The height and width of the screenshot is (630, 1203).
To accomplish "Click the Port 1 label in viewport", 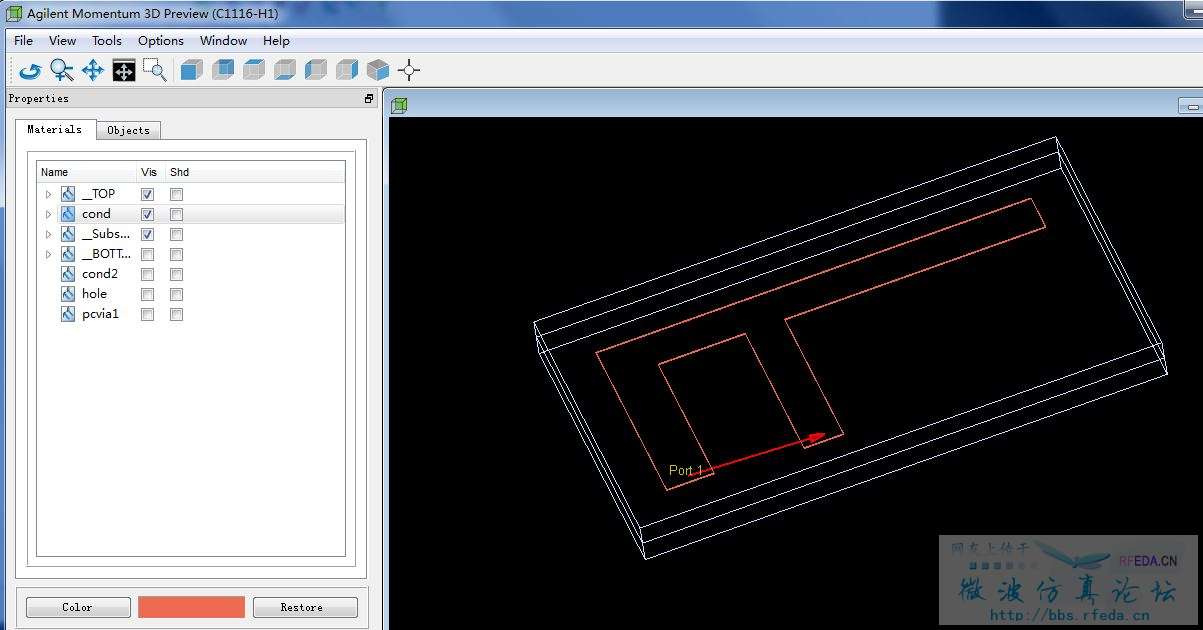I will point(686,470).
